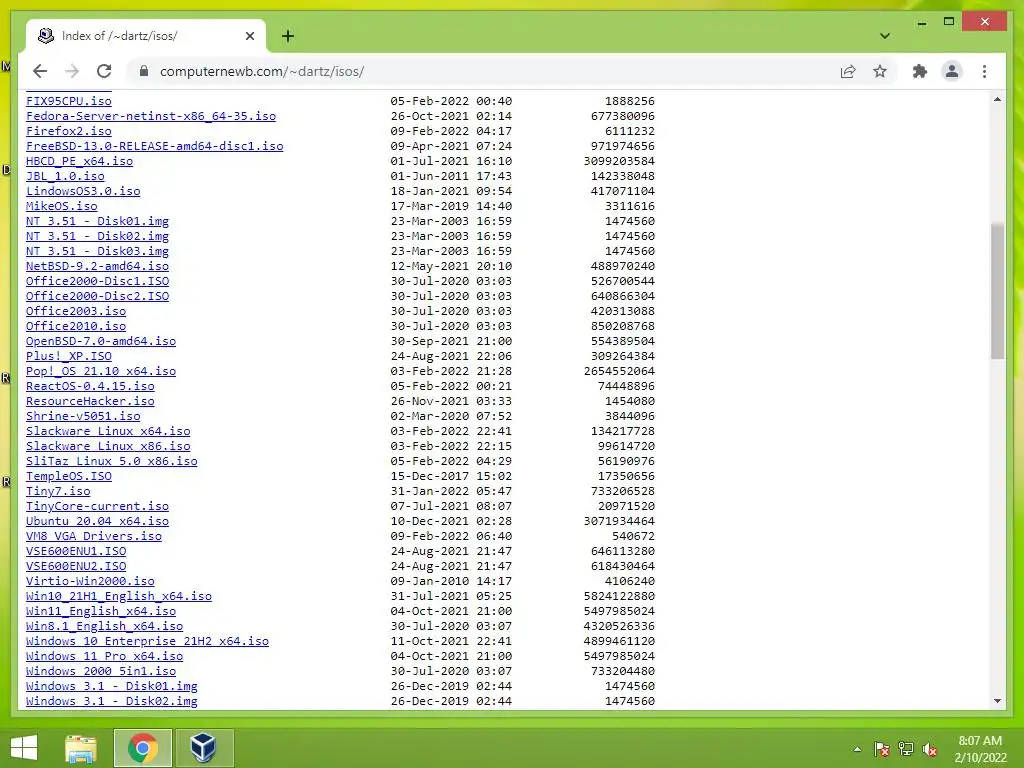Viewport: 1024px width, 768px height.
Task: Open OpenBSD-7.0-amd64.iso link
Action: [101, 341]
